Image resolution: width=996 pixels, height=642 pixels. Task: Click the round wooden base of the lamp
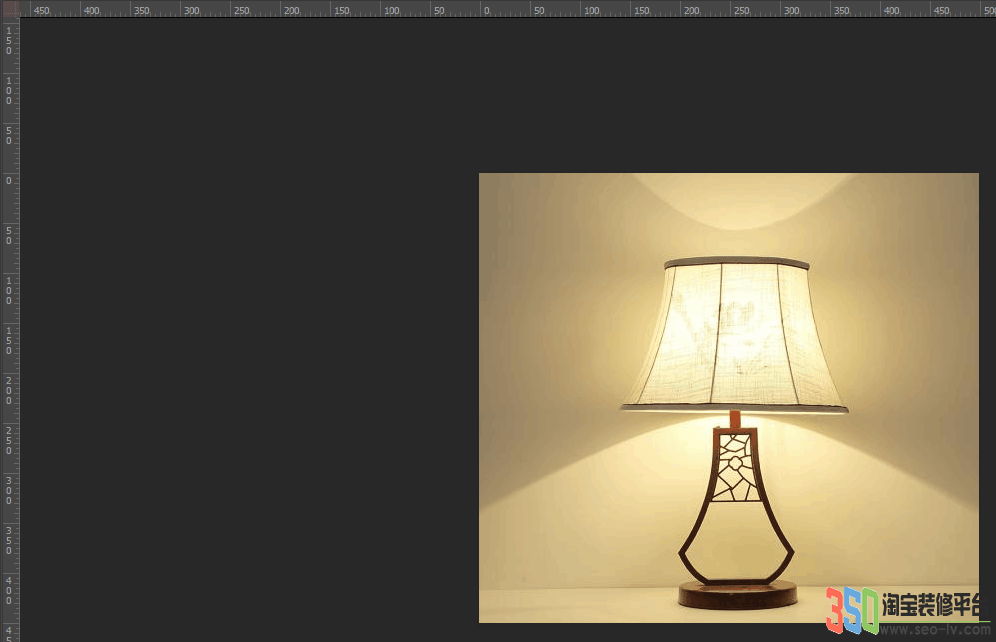click(x=737, y=595)
